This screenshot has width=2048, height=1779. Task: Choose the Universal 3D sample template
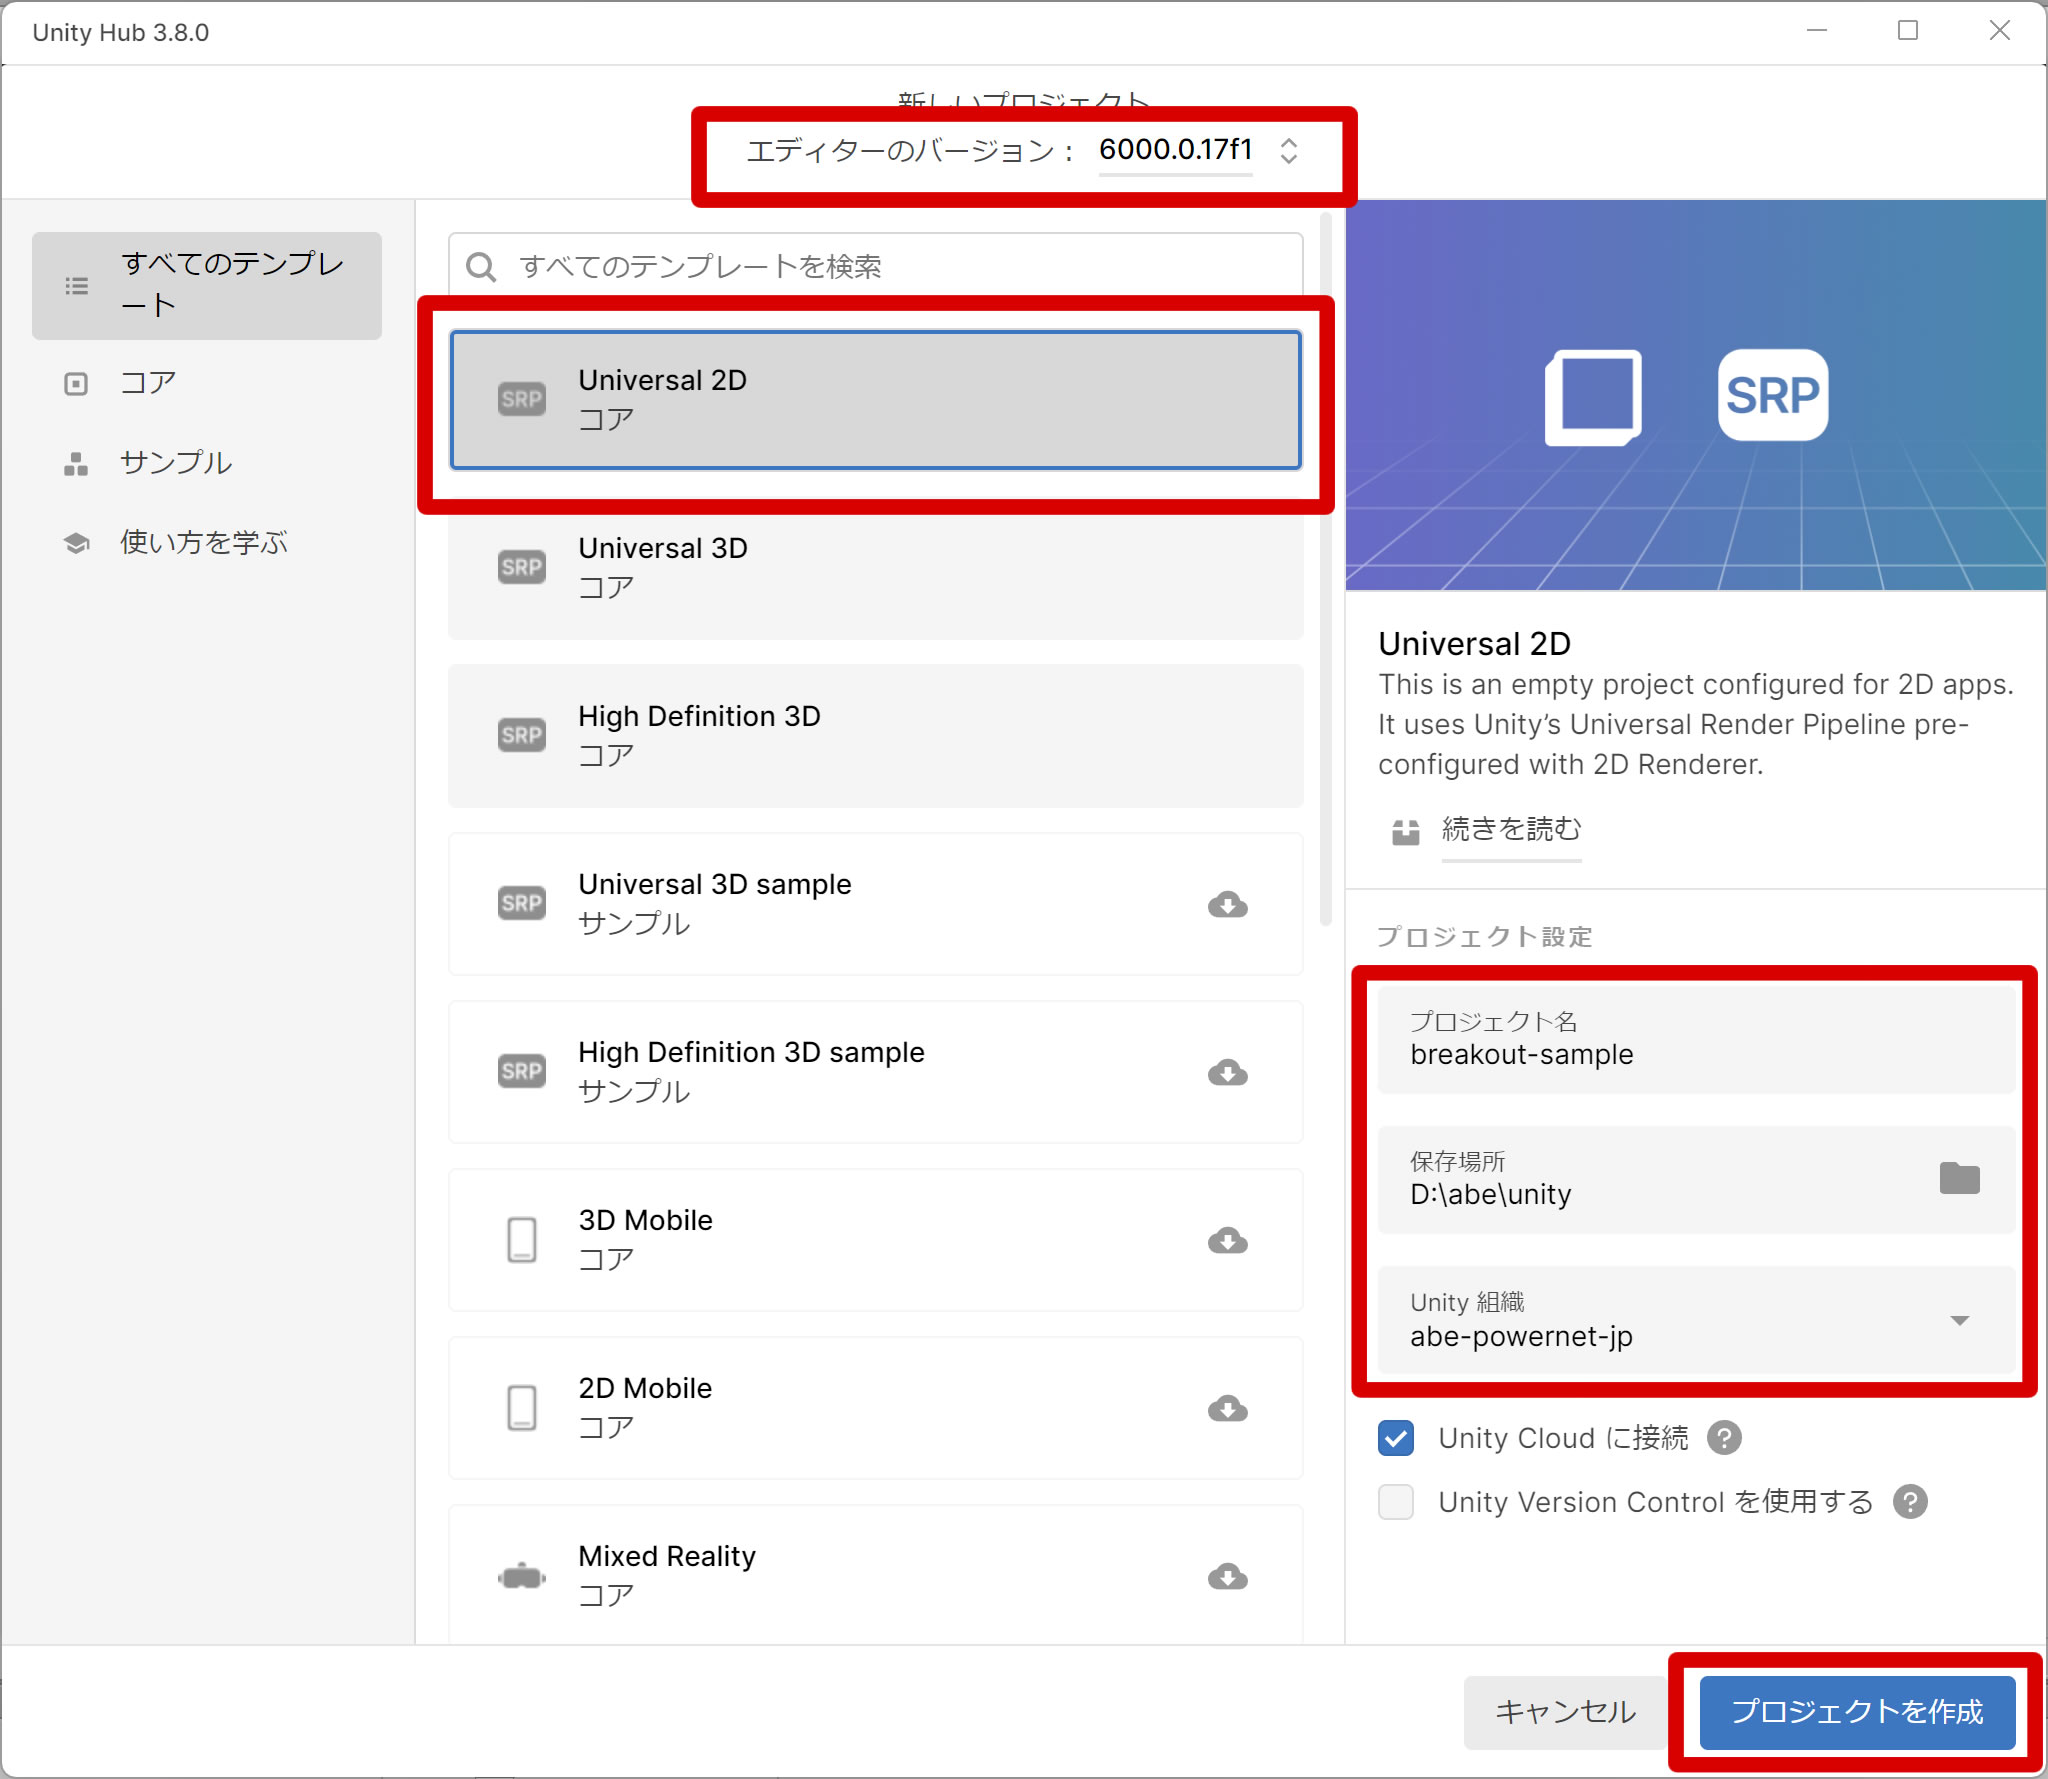[875, 904]
